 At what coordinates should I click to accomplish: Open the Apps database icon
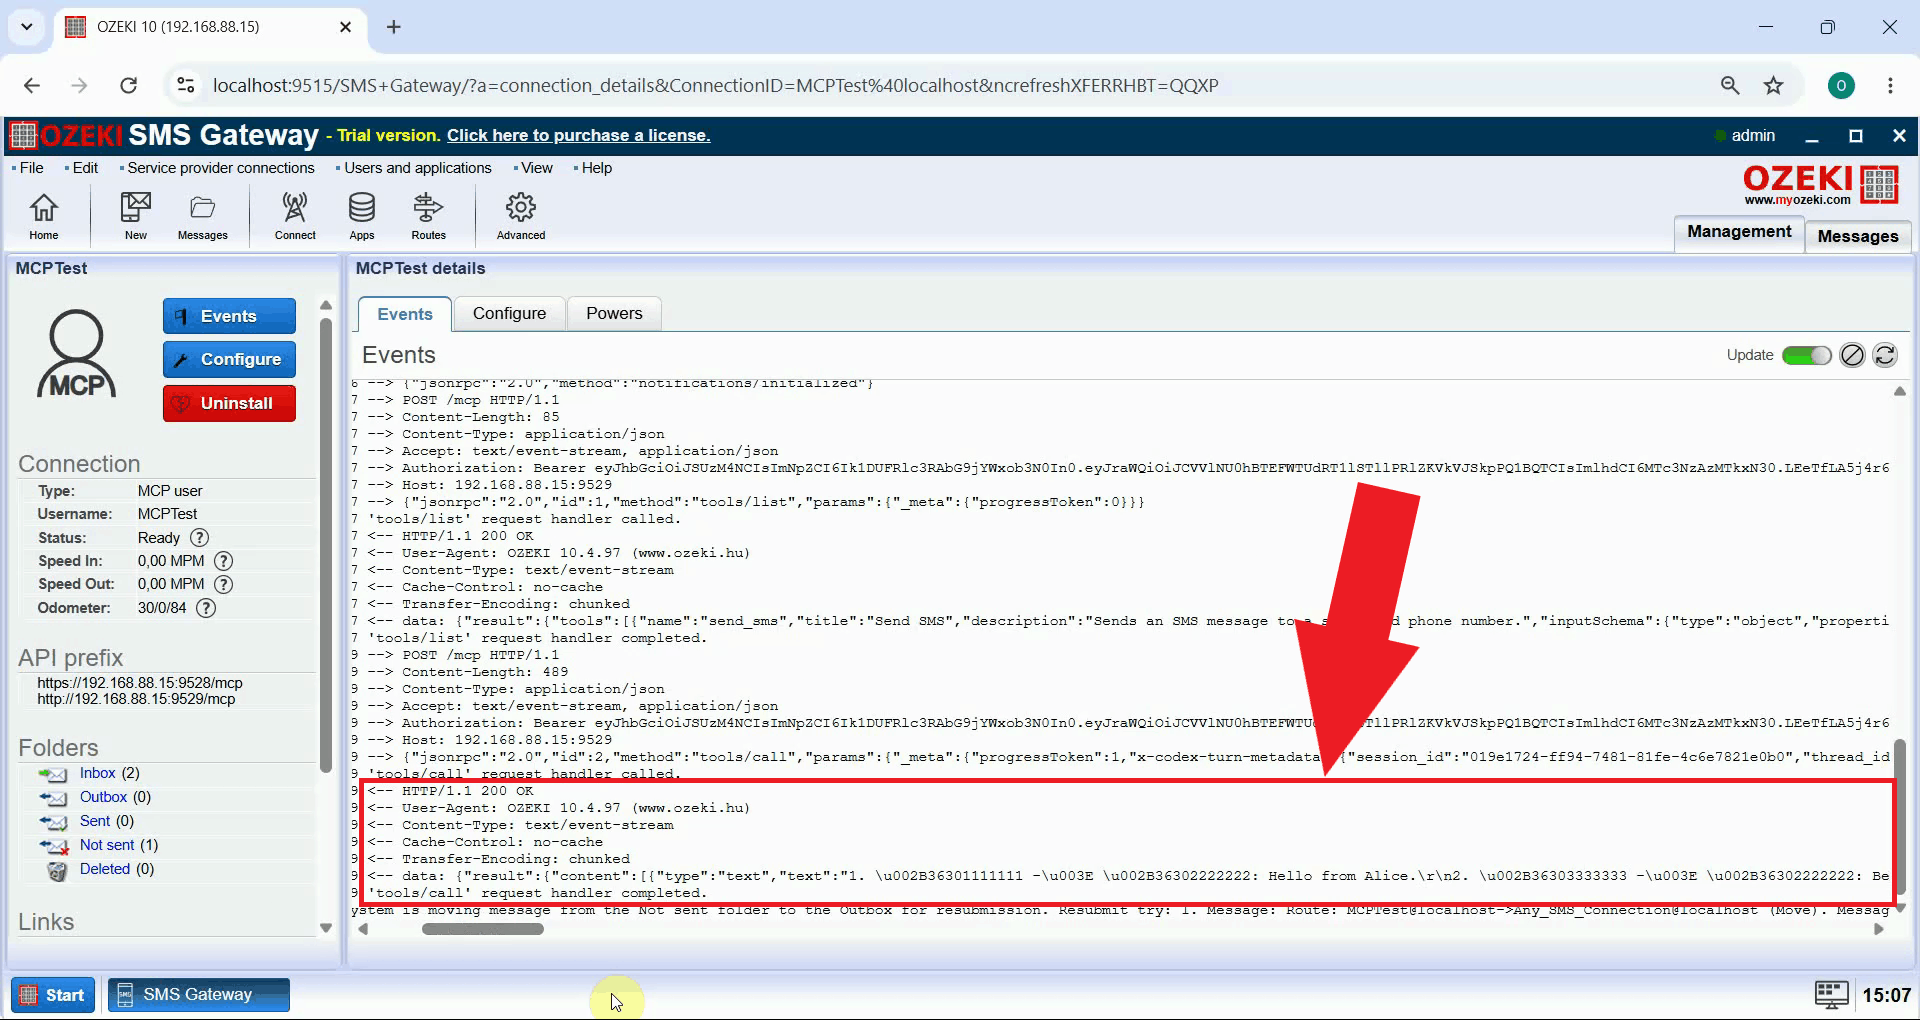pyautogui.click(x=361, y=216)
